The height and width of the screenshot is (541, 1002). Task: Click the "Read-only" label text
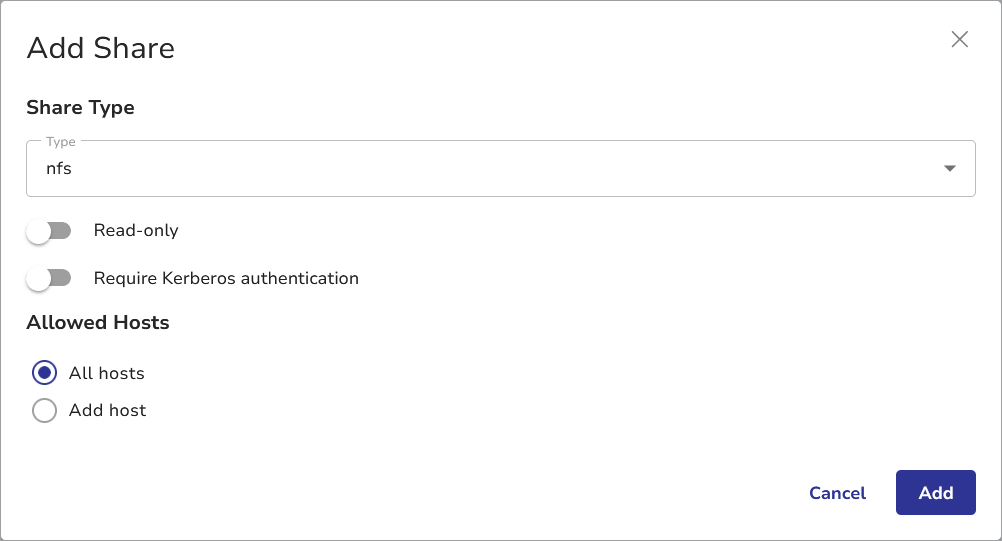coord(136,230)
